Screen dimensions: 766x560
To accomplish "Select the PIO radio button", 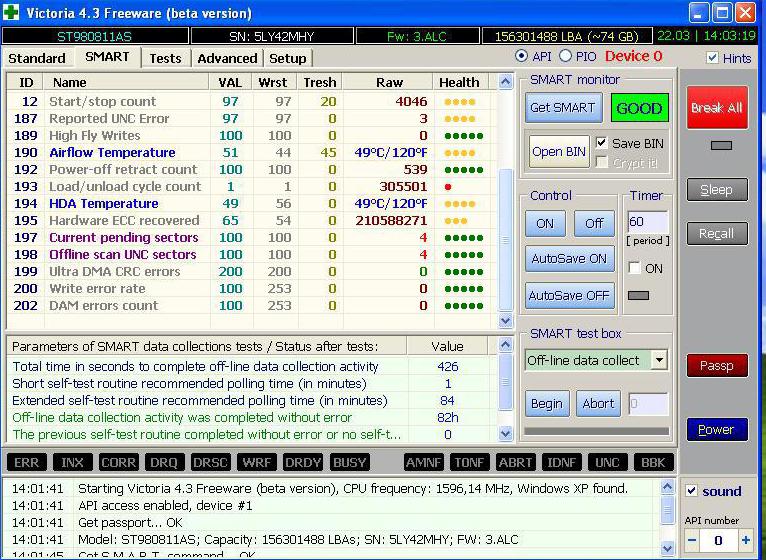I will pyautogui.click(x=566, y=57).
